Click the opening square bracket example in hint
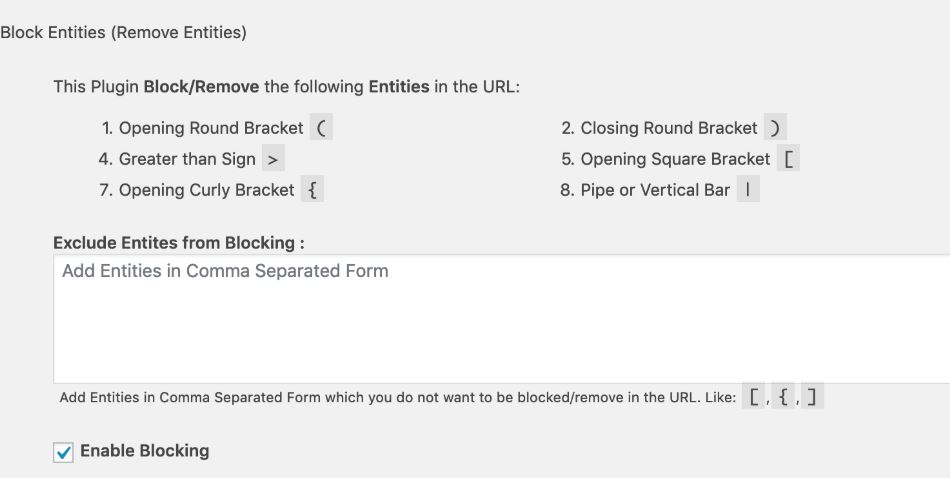The height and width of the screenshot is (478, 950). 754,397
